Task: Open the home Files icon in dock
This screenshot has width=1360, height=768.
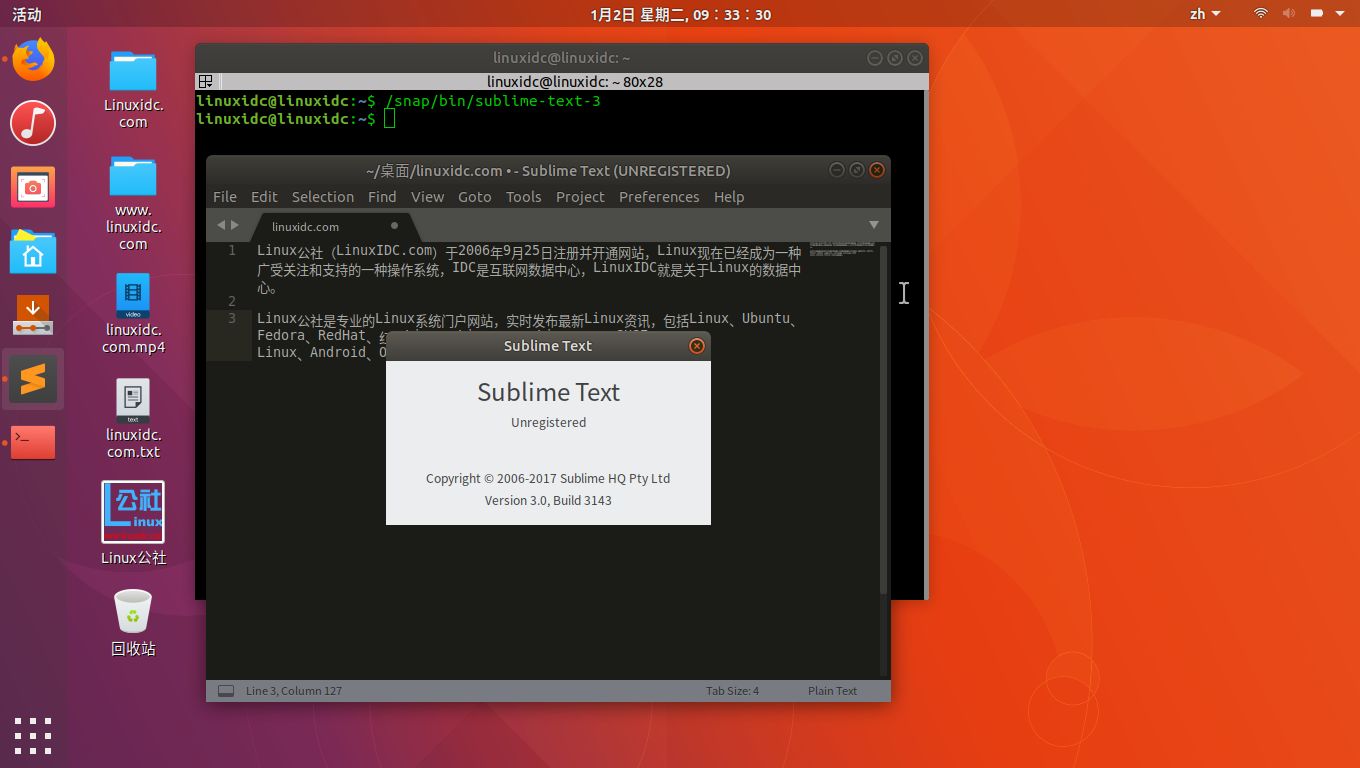Action: point(33,251)
